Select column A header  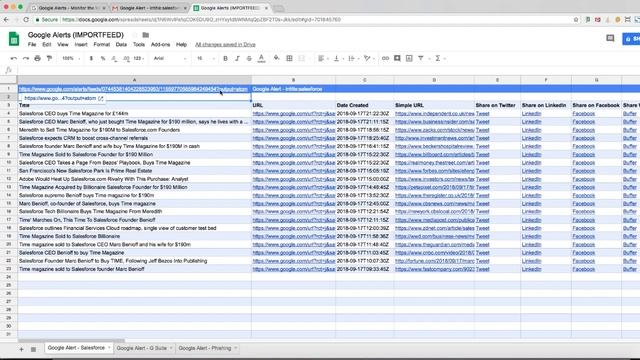(134, 80)
